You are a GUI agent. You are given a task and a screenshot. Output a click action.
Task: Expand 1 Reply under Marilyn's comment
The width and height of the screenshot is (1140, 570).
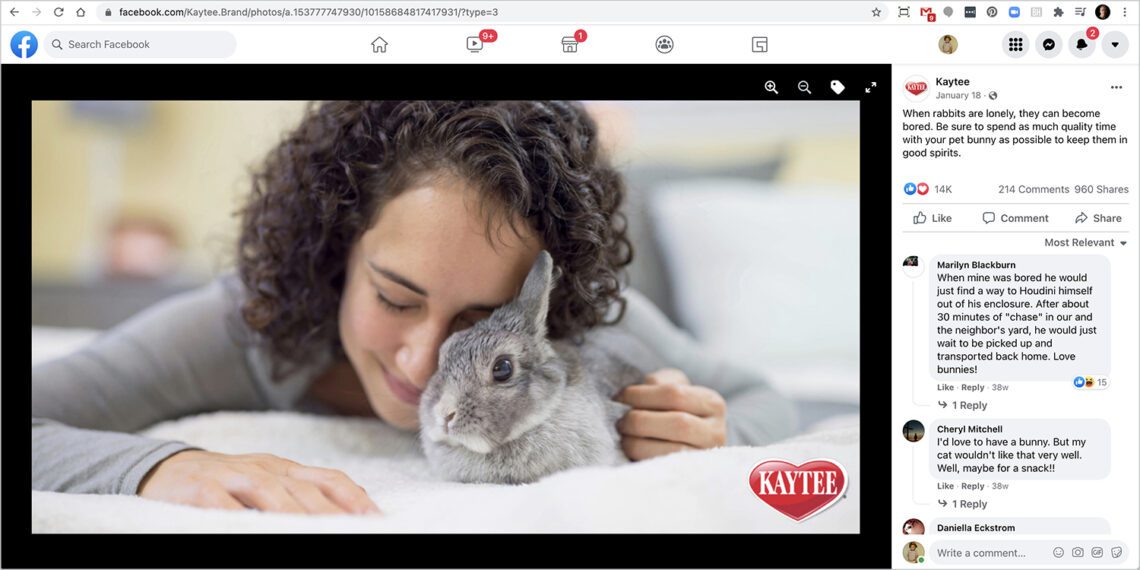963,405
